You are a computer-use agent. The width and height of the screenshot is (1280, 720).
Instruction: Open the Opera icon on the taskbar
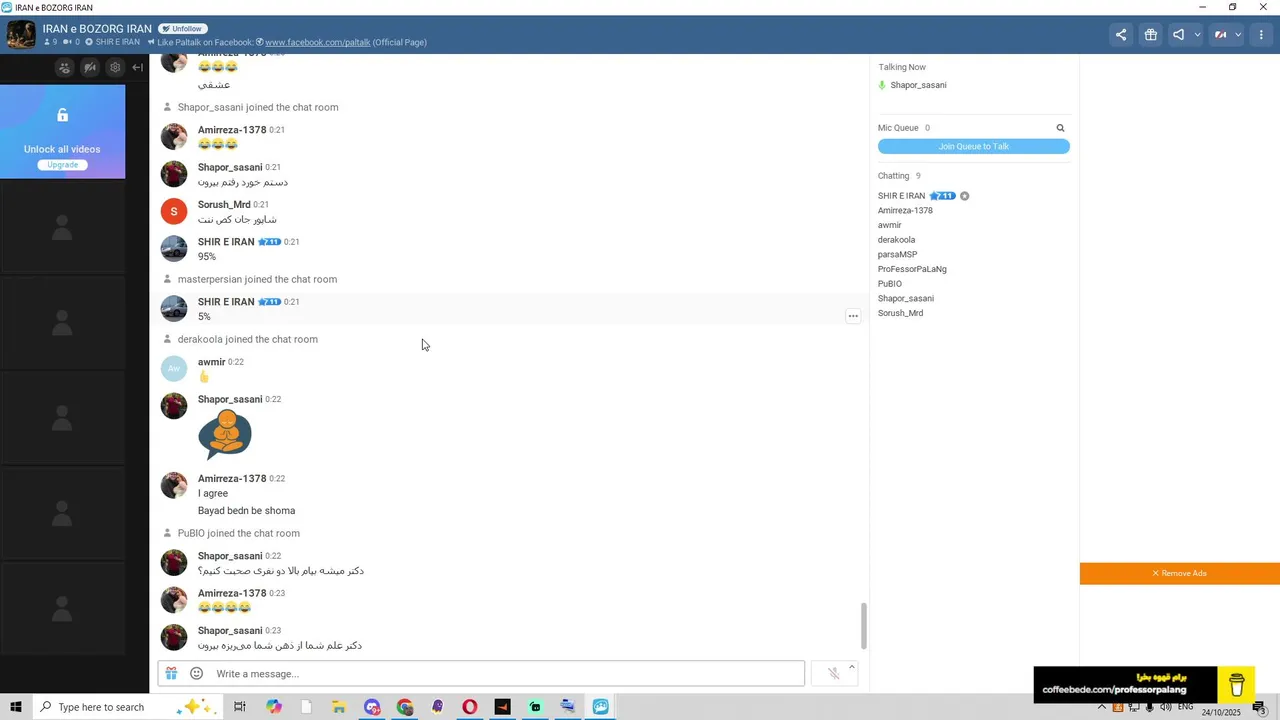(470, 707)
